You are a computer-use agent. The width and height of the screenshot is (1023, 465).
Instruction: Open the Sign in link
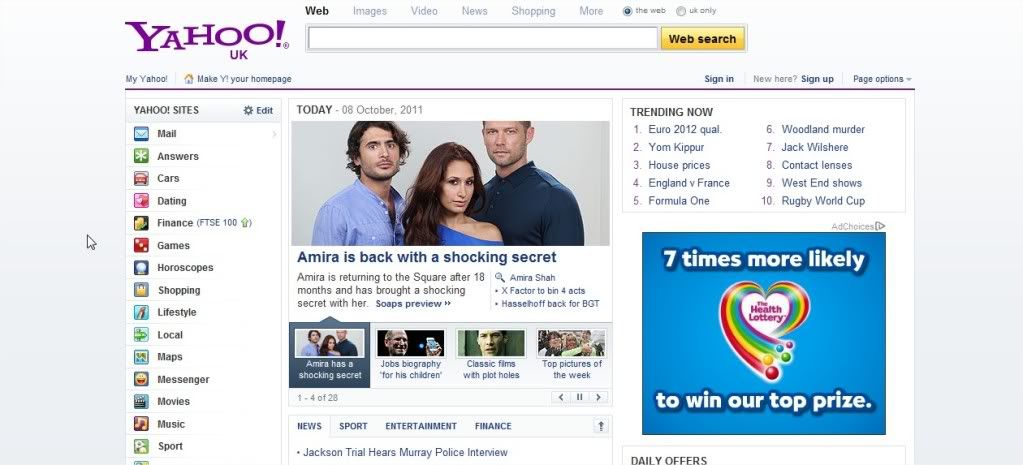coord(719,79)
